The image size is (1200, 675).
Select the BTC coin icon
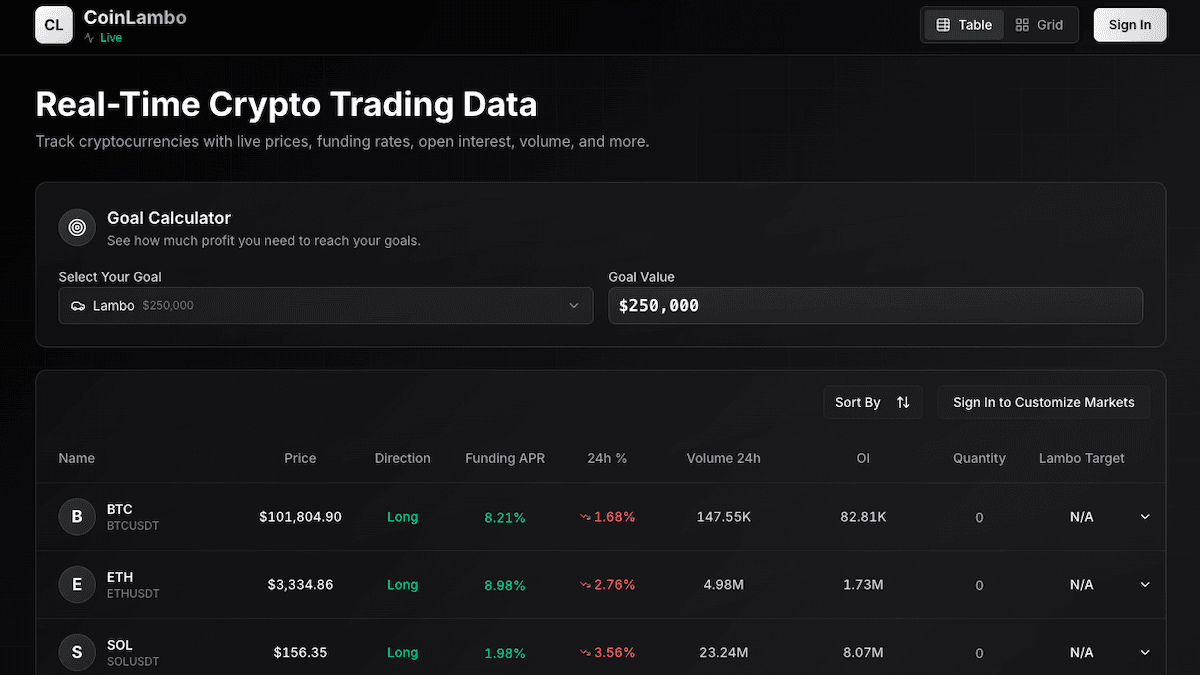[x=77, y=517]
